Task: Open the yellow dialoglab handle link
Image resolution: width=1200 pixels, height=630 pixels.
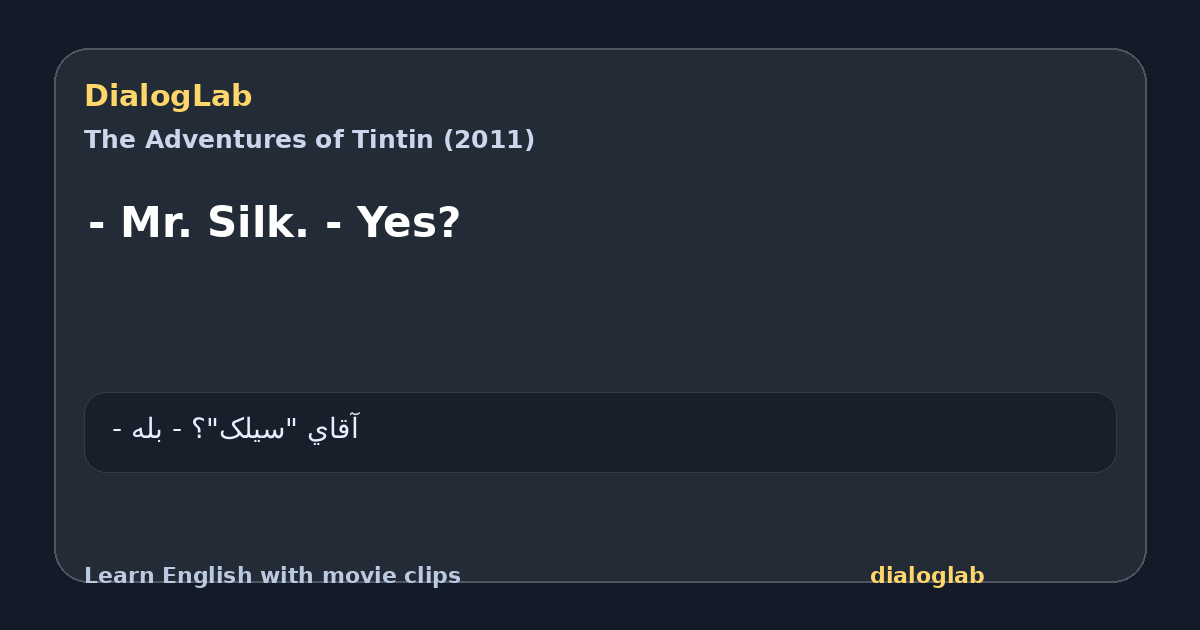Action: (927, 576)
